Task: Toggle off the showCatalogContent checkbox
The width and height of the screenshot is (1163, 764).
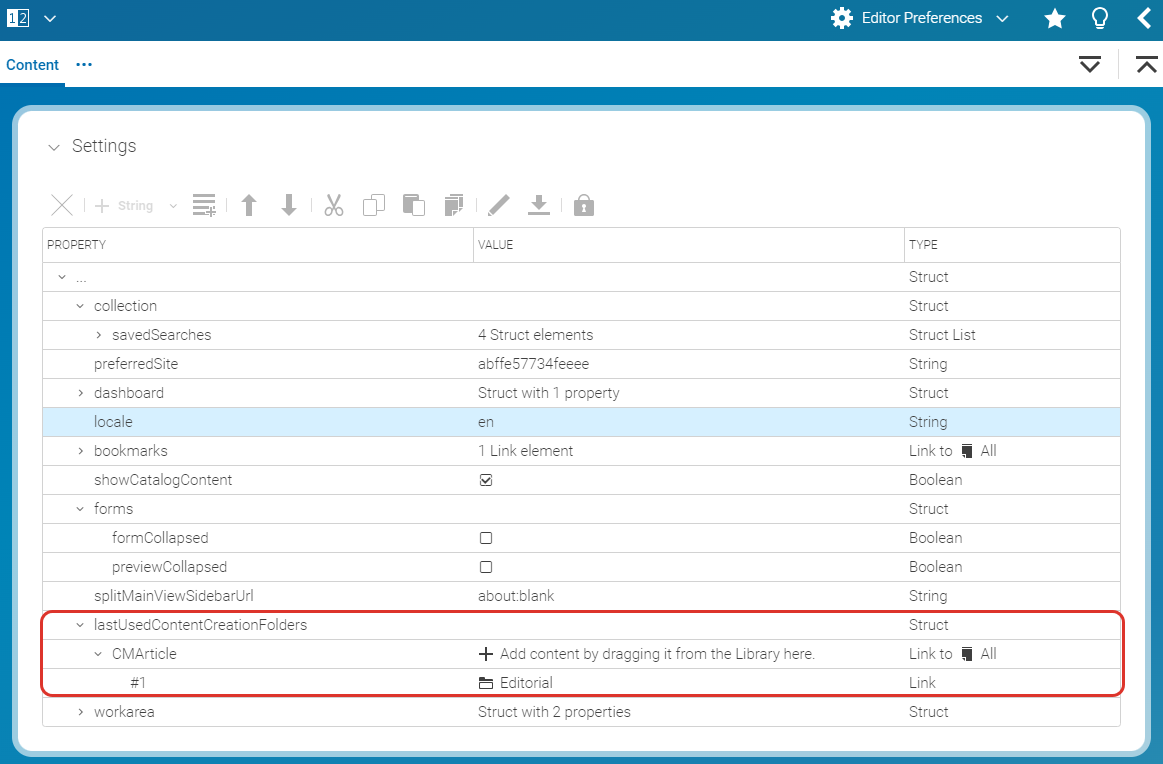Action: coord(486,480)
